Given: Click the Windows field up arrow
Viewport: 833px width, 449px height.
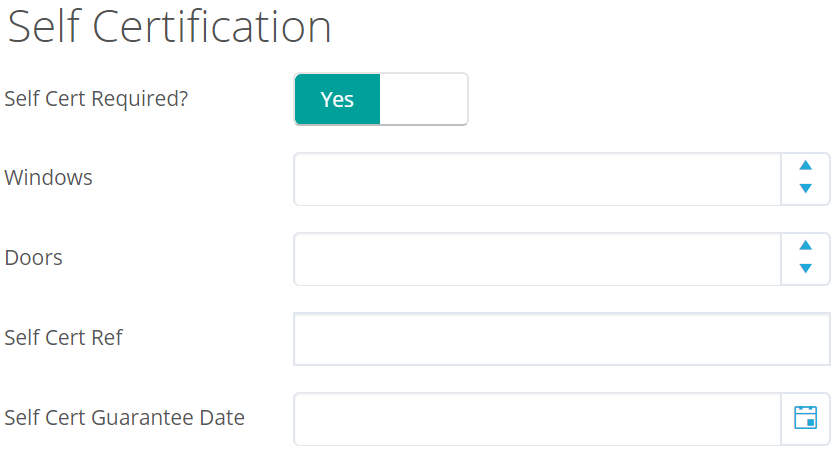Looking at the screenshot, I should pyautogui.click(x=805, y=167).
